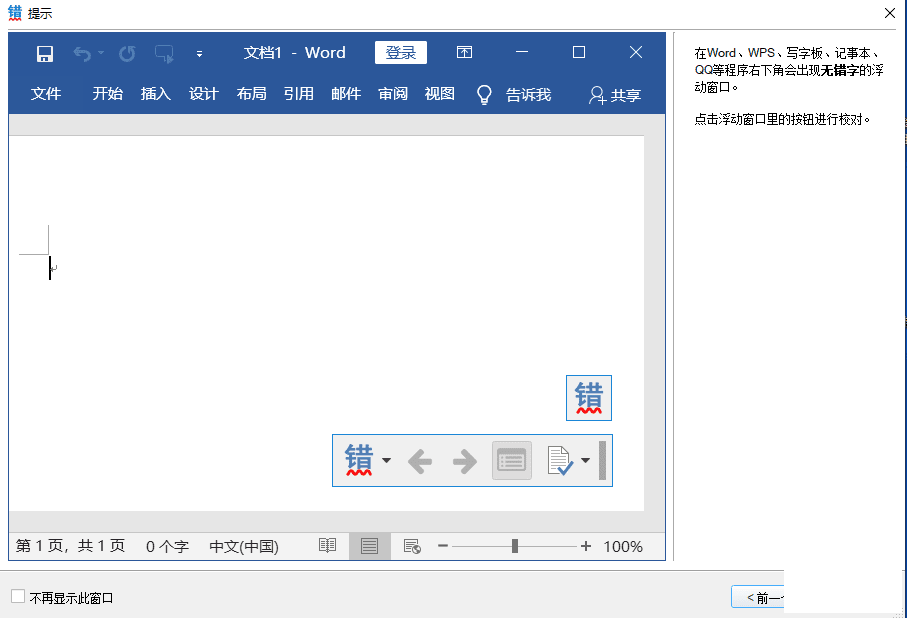This screenshot has height=618, width=907.
Task: Click the floating toolbar grip handle
Action: point(602,461)
